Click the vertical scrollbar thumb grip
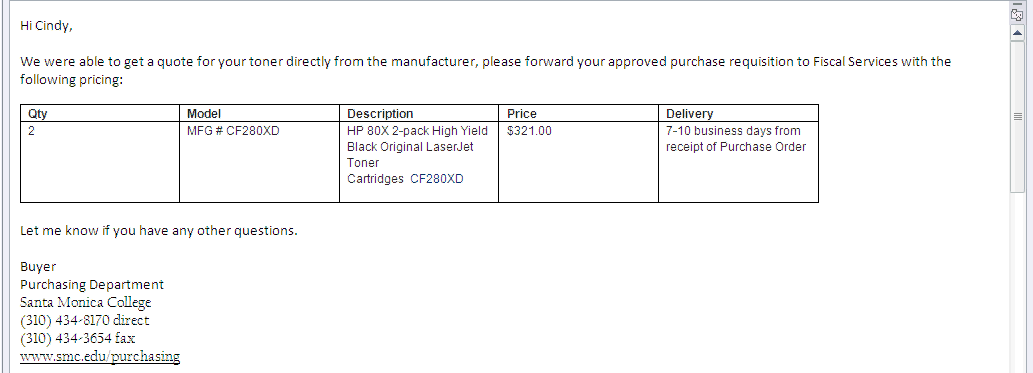The height and width of the screenshot is (373, 1033). click(x=1017, y=116)
